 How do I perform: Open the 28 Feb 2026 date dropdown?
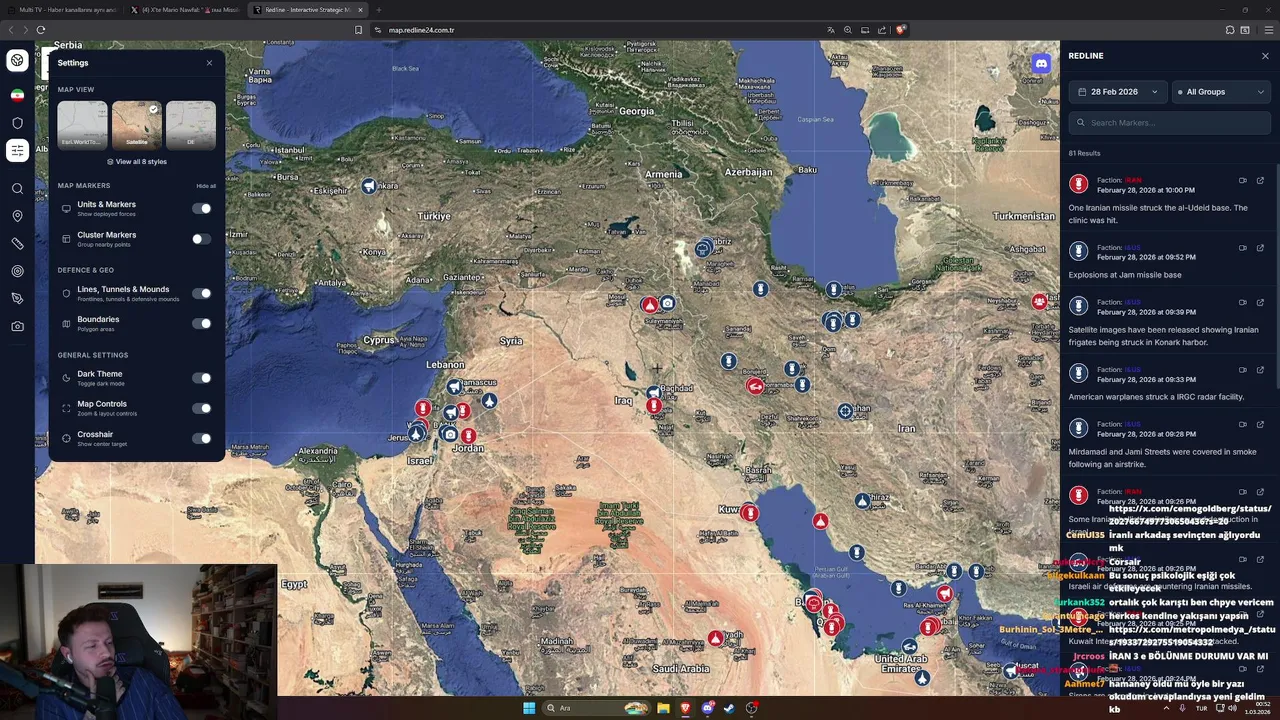[1118, 92]
